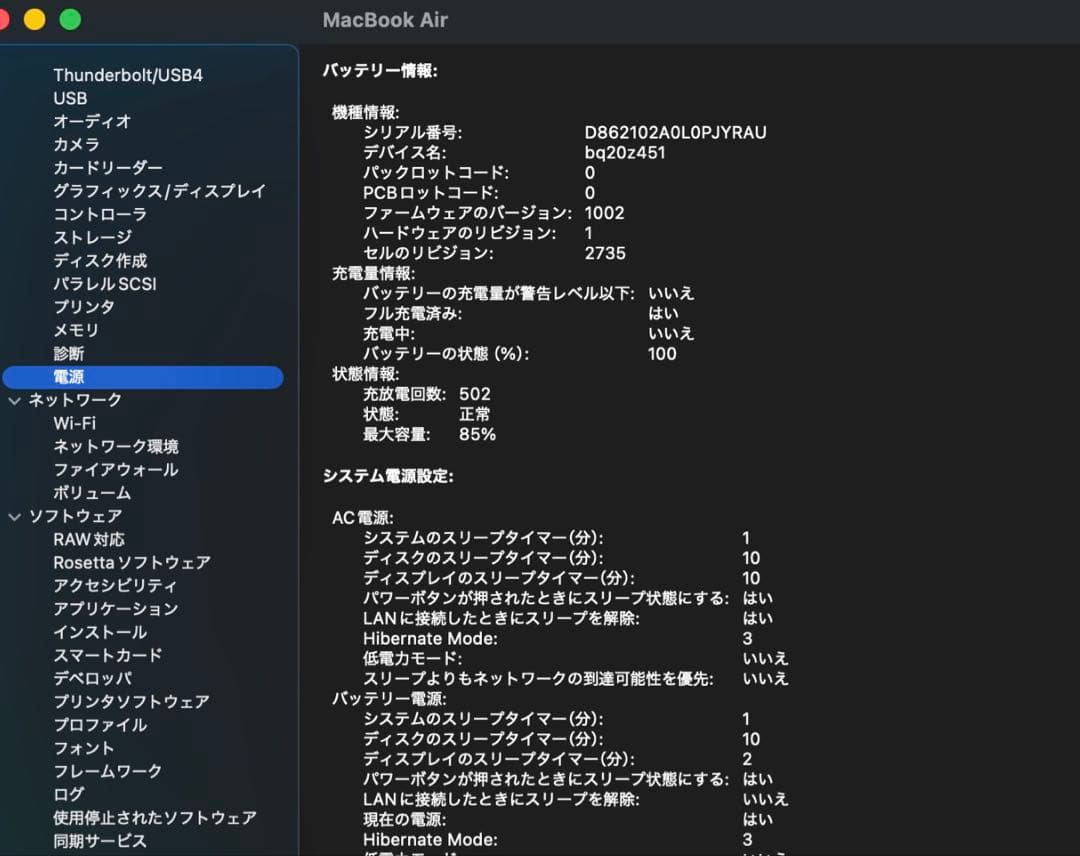This screenshot has width=1080, height=856.
Task: Click the 最大容量 value 85%
Action: tap(477, 435)
